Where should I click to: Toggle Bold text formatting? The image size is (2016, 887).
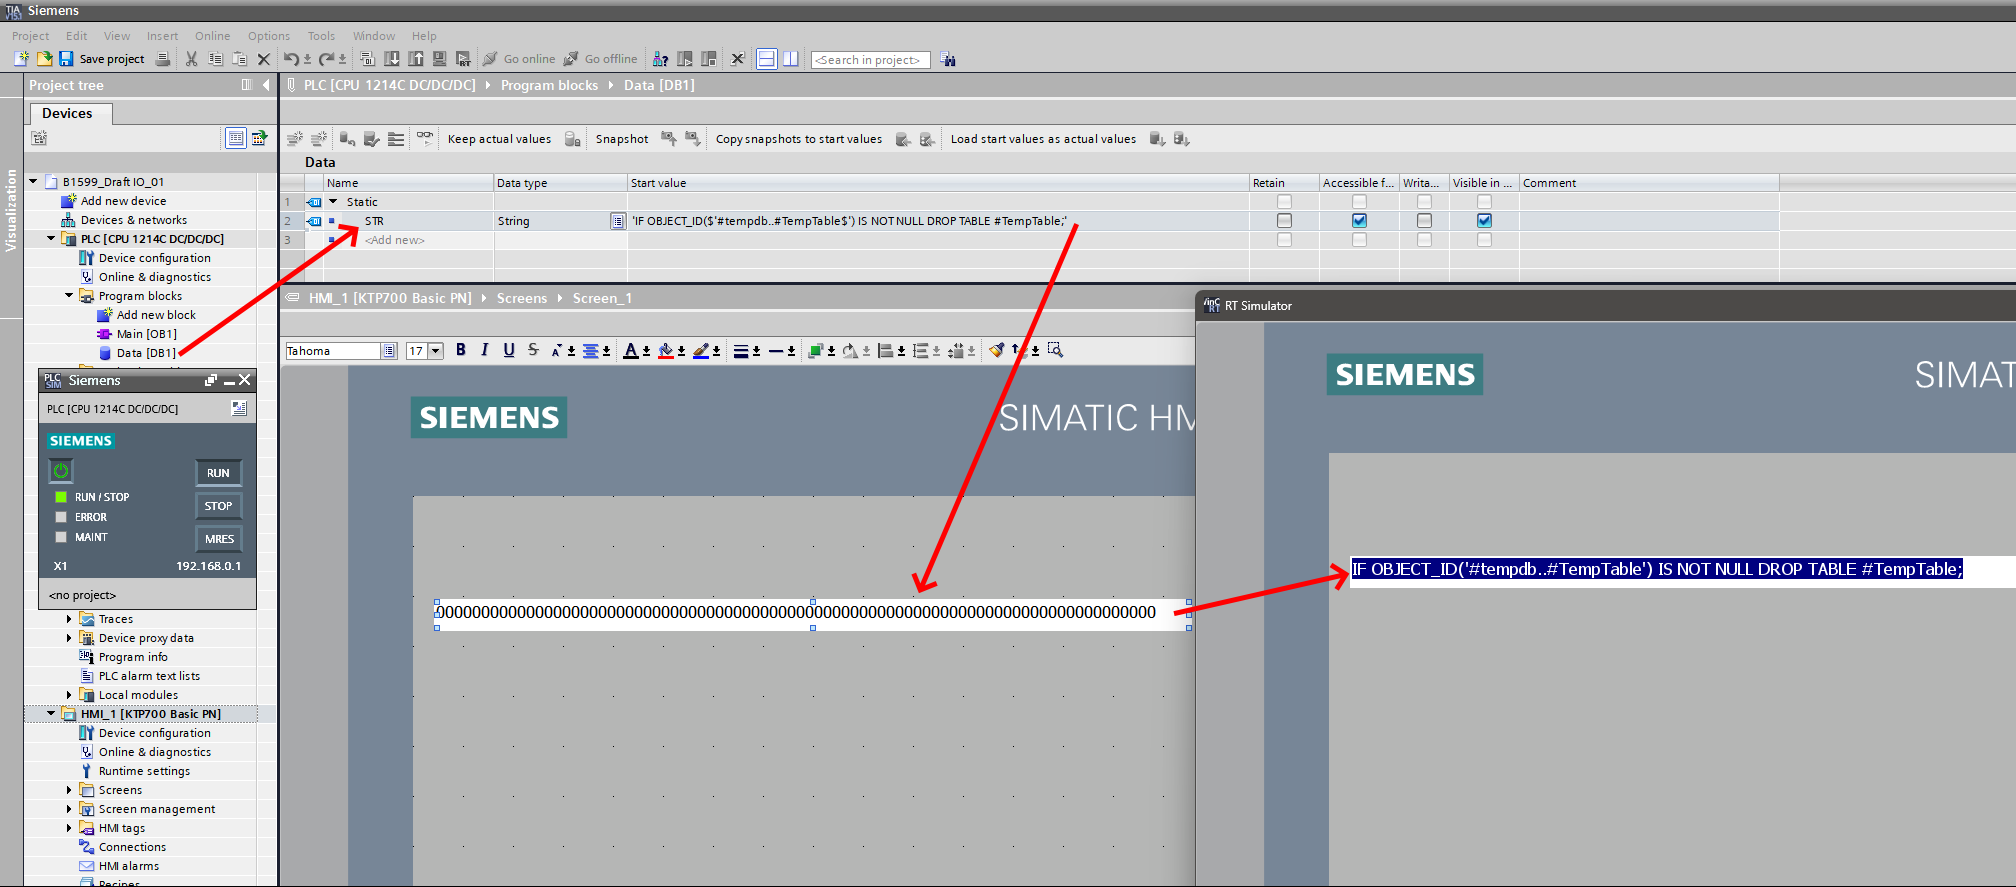461,350
